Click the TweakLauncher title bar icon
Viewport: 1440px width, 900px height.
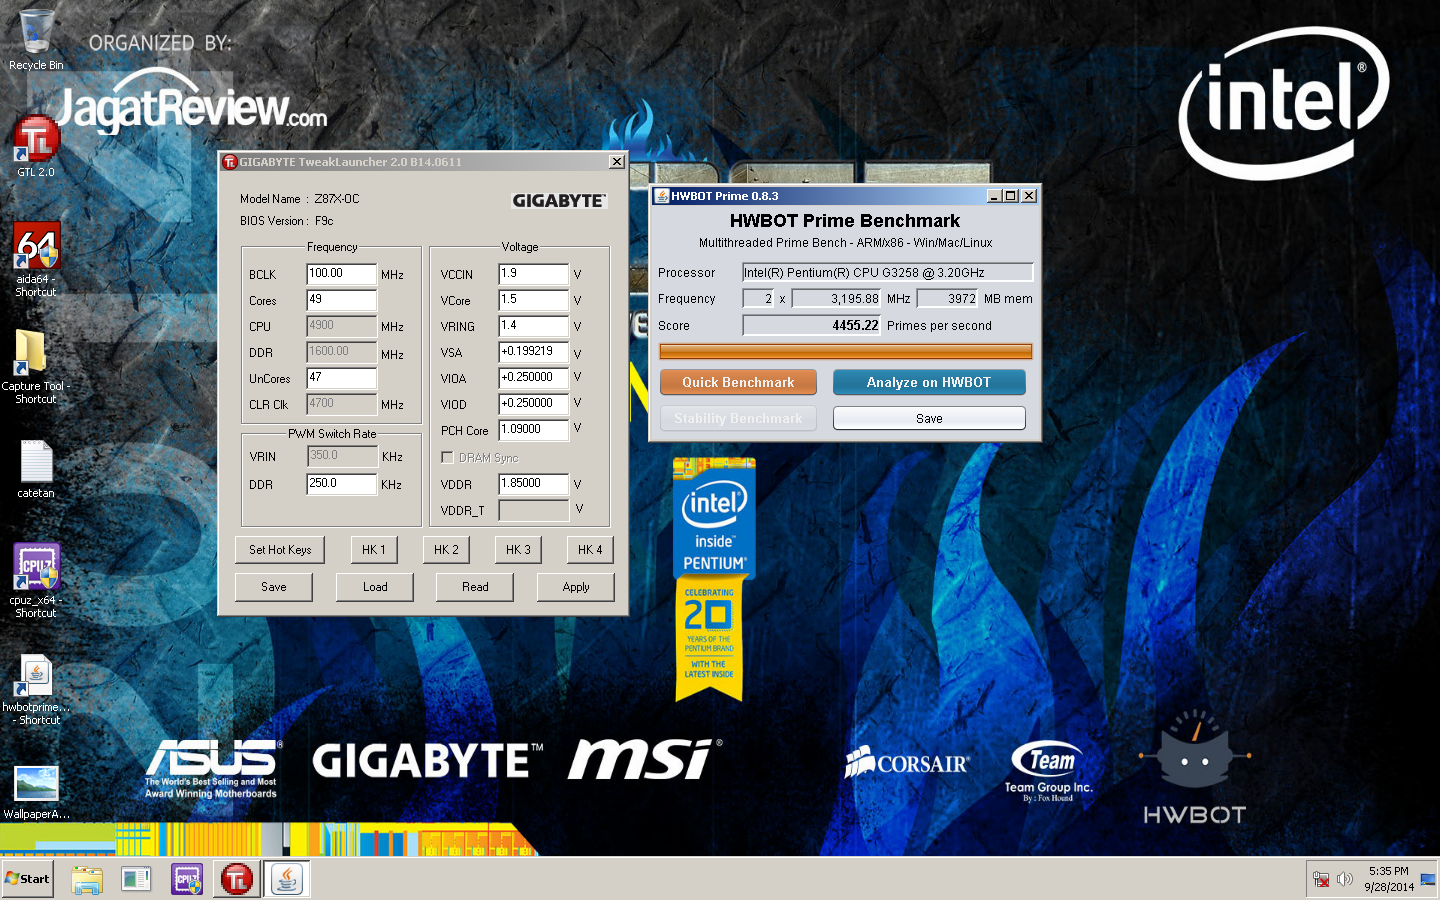coord(229,162)
